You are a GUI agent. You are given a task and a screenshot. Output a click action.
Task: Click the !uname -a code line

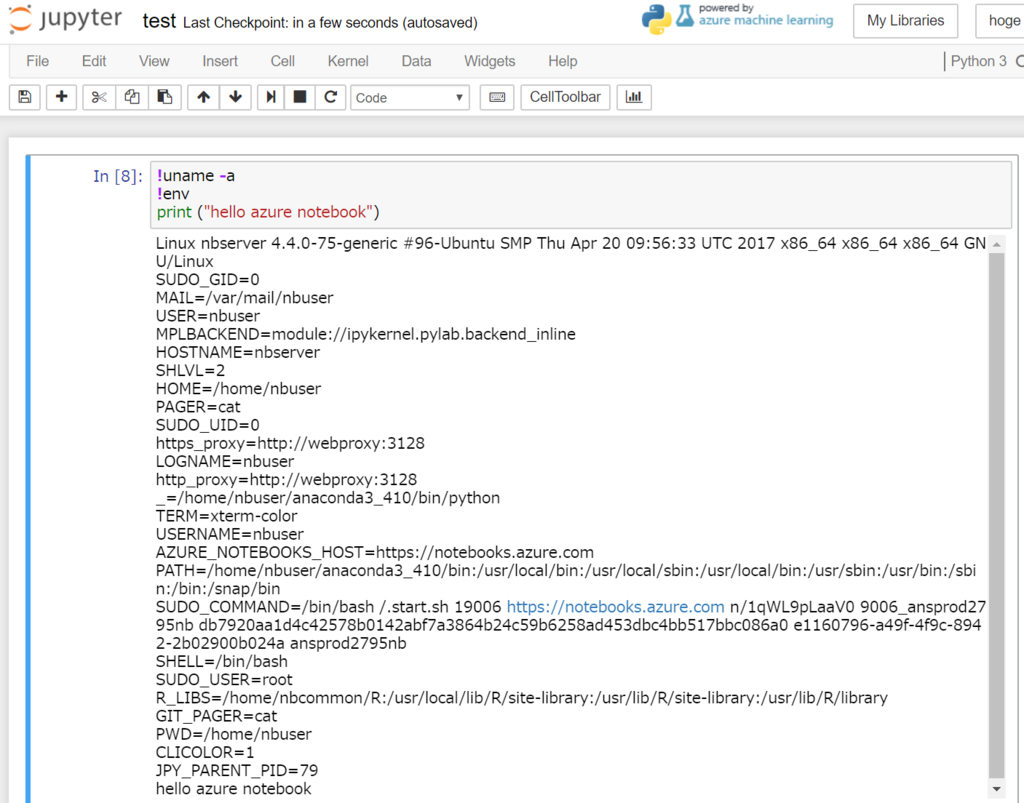pyautogui.click(x=196, y=176)
